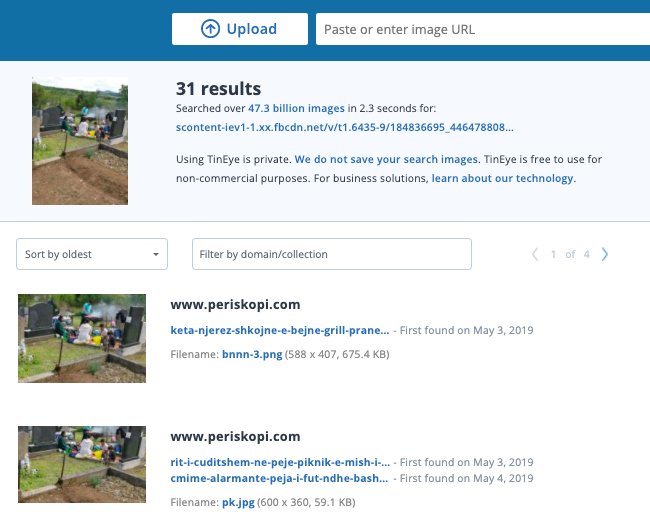Select the second www.periskopi.com heading
This screenshot has width=650, height=524.
coord(235,437)
